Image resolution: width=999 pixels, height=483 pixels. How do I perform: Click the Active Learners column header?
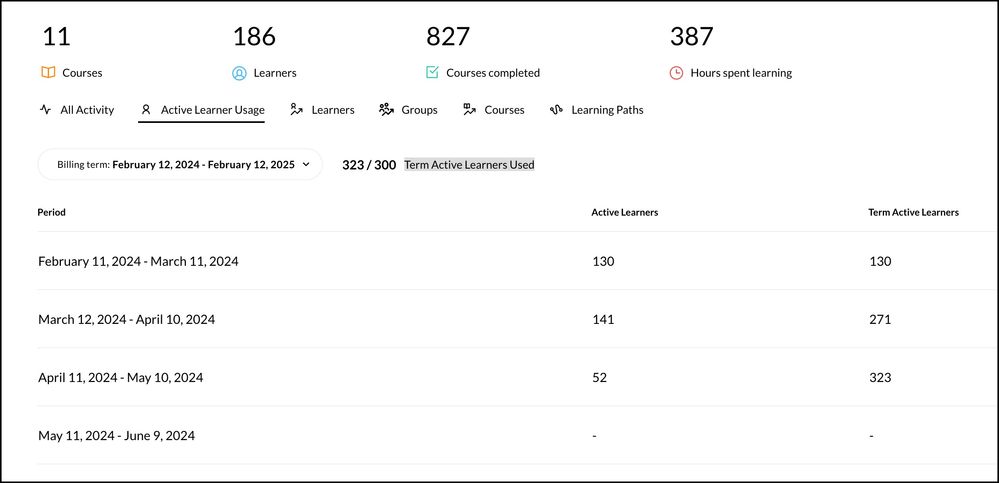pyautogui.click(x=624, y=212)
